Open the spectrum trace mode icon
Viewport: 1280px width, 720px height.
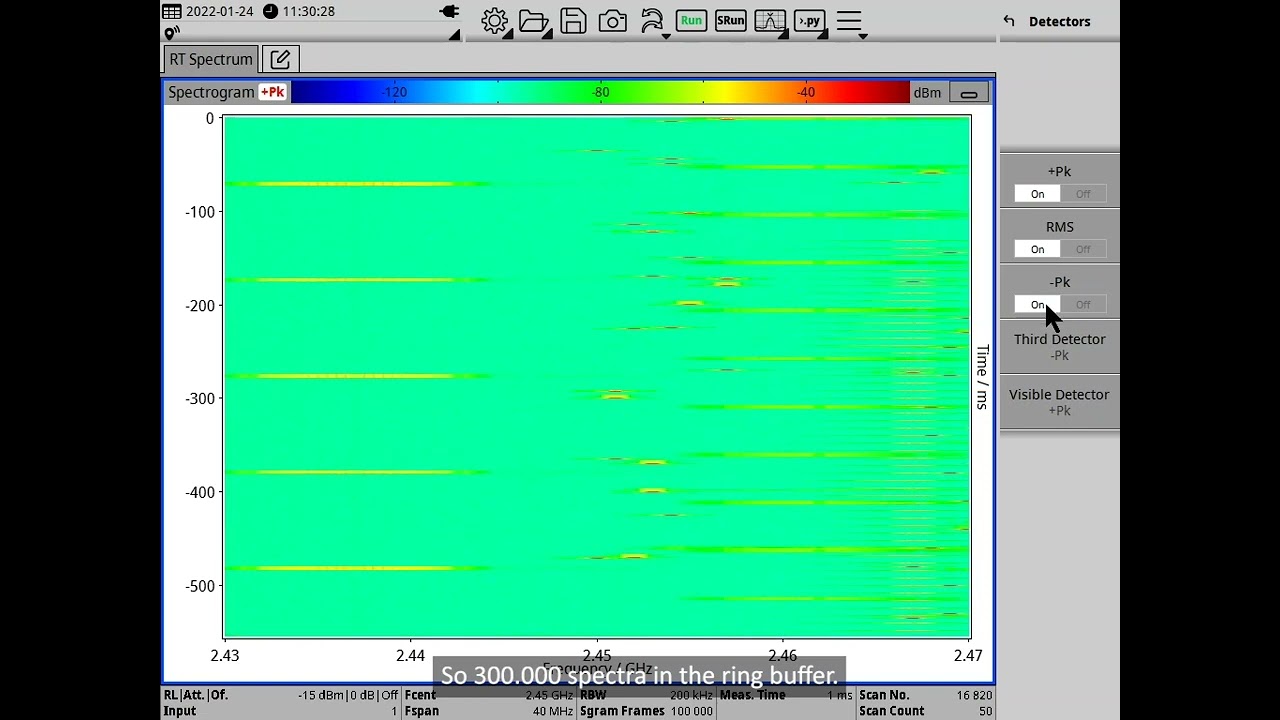click(770, 21)
